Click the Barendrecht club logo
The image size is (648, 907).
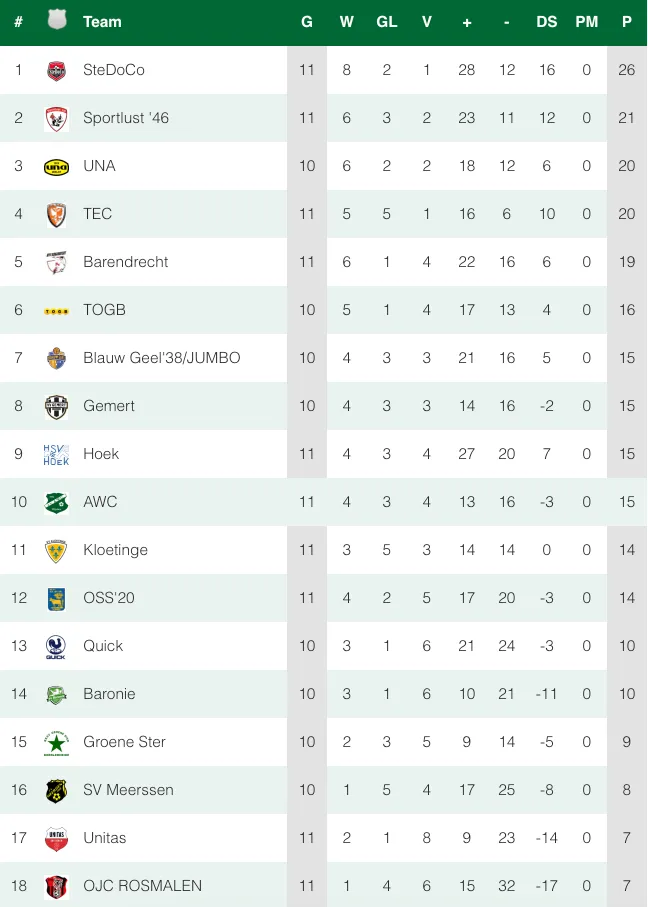pyautogui.click(x=57, y=262)
